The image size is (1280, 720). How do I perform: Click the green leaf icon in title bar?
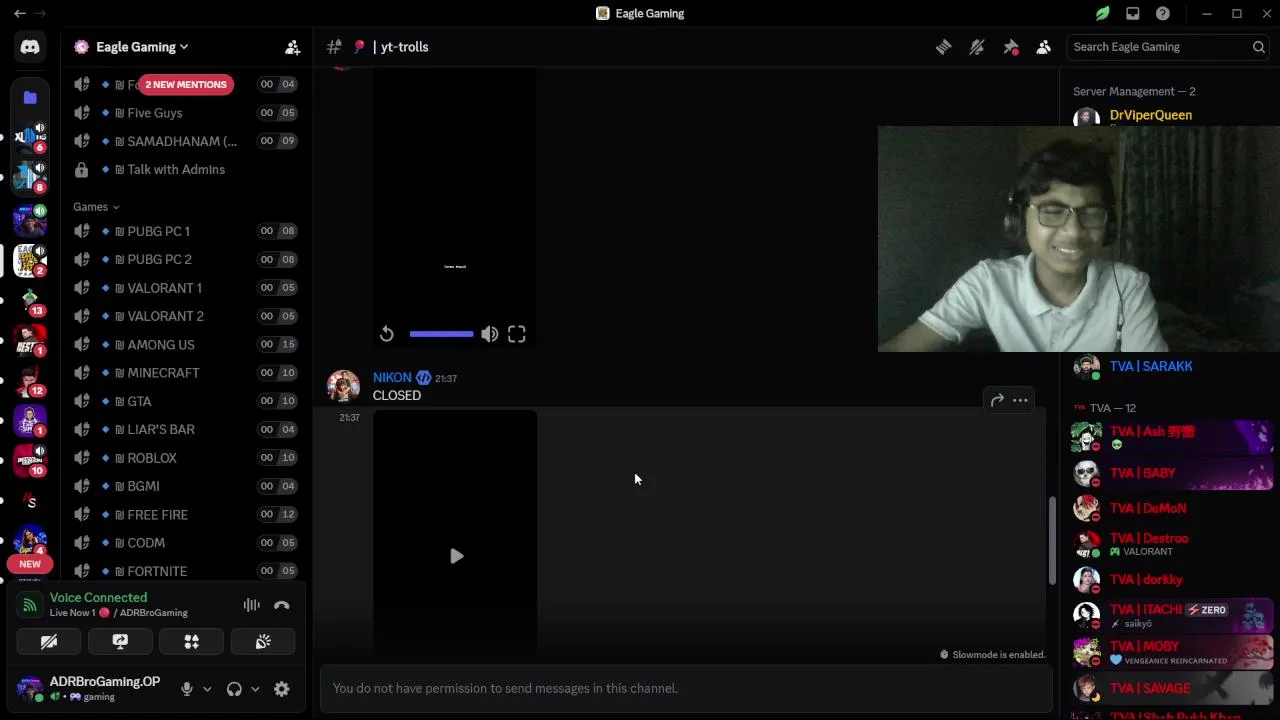point(1102,13)
